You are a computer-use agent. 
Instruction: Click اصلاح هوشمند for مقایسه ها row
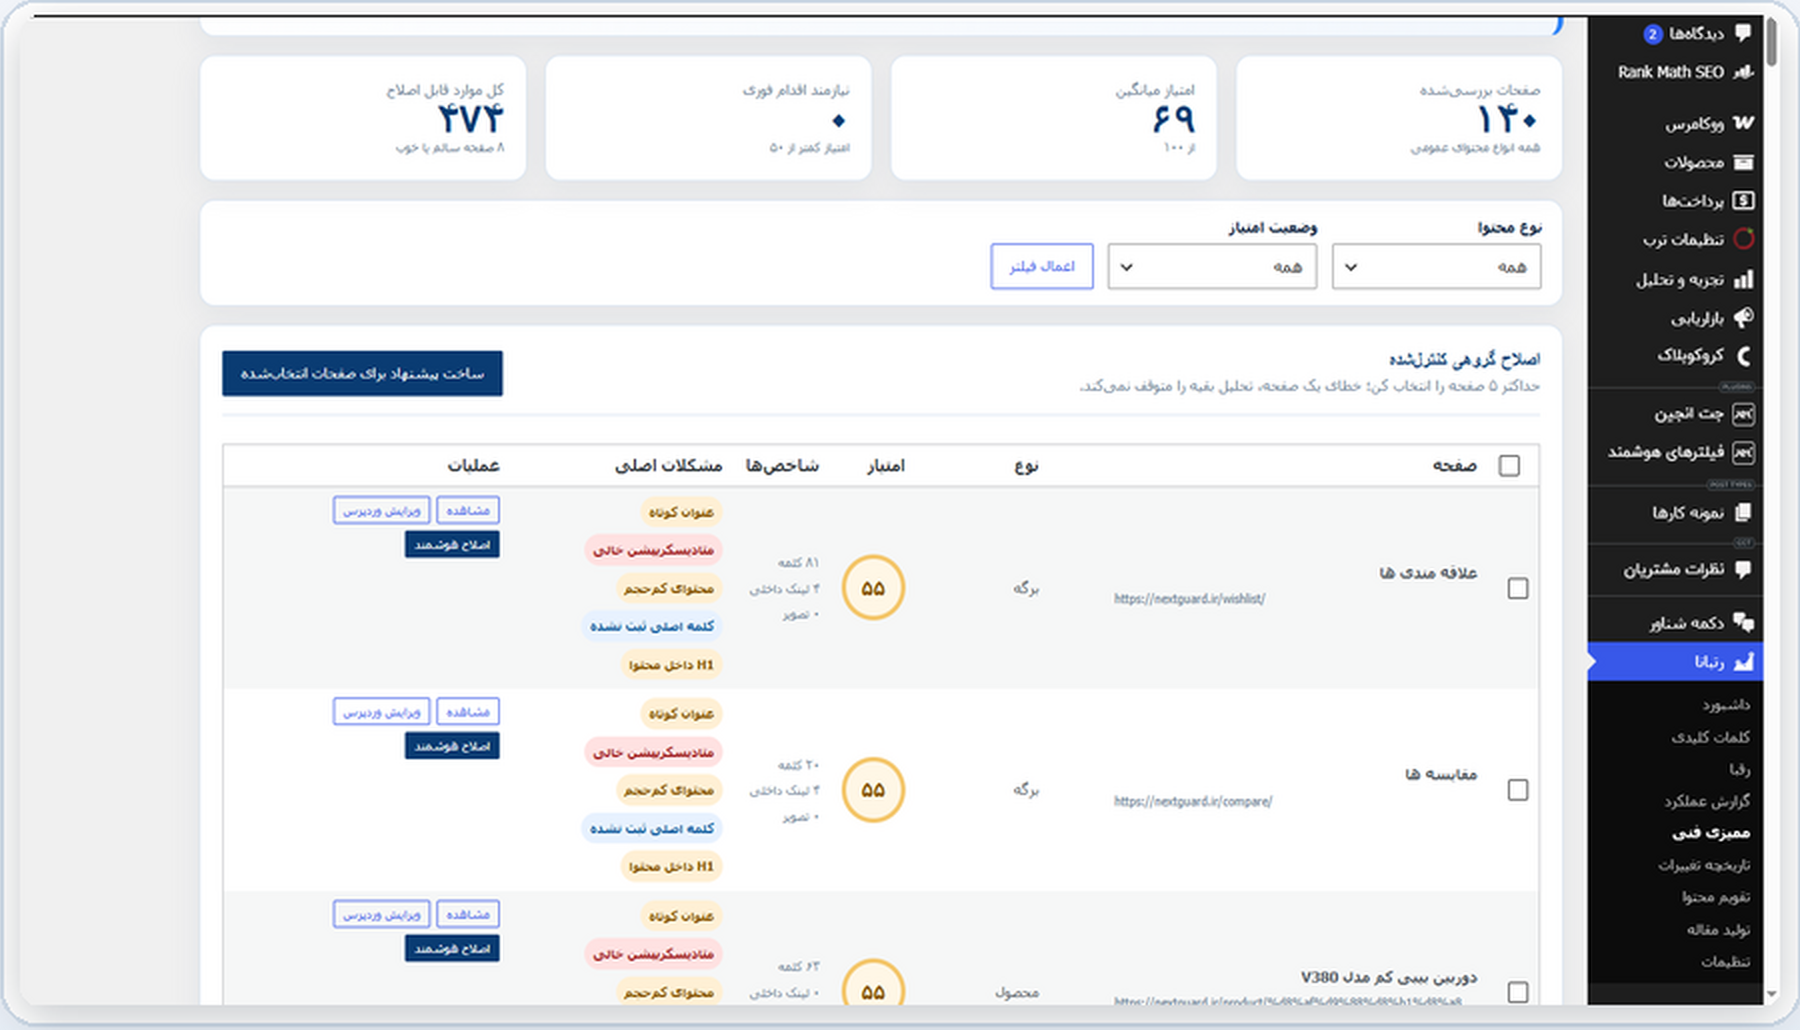pyautogui.click(x=452, y=746)
